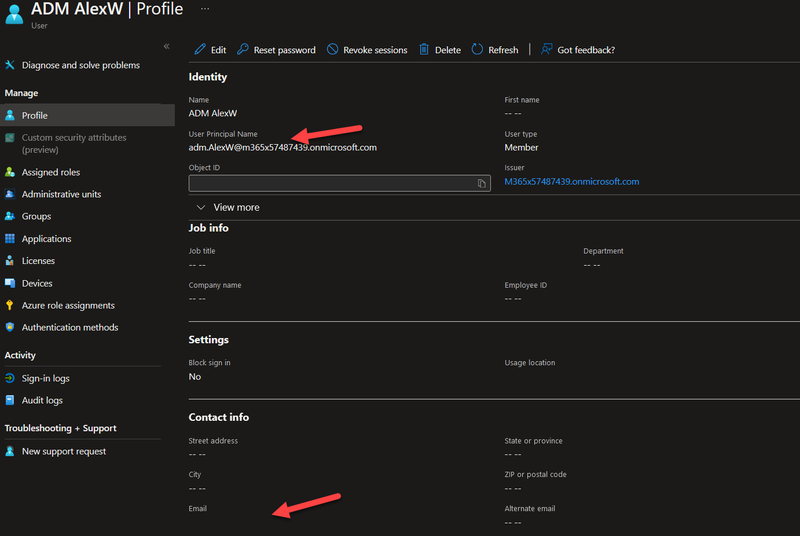The width and height of the screenshot is (800, 536).
Task: Collapse the sidebar with double chevron
Action: click(166, 46)
